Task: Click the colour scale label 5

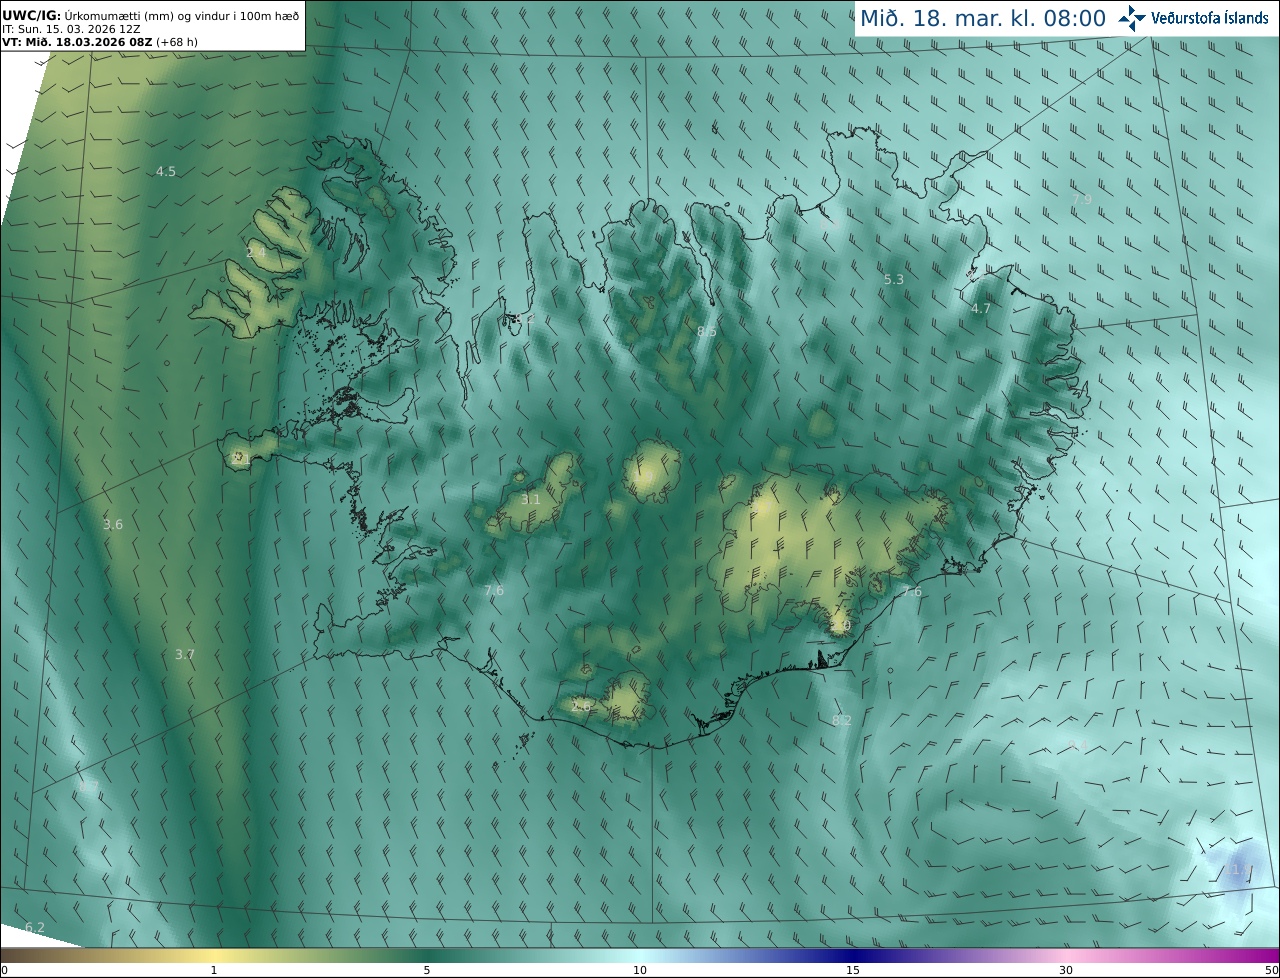Action: click(427, 970)
